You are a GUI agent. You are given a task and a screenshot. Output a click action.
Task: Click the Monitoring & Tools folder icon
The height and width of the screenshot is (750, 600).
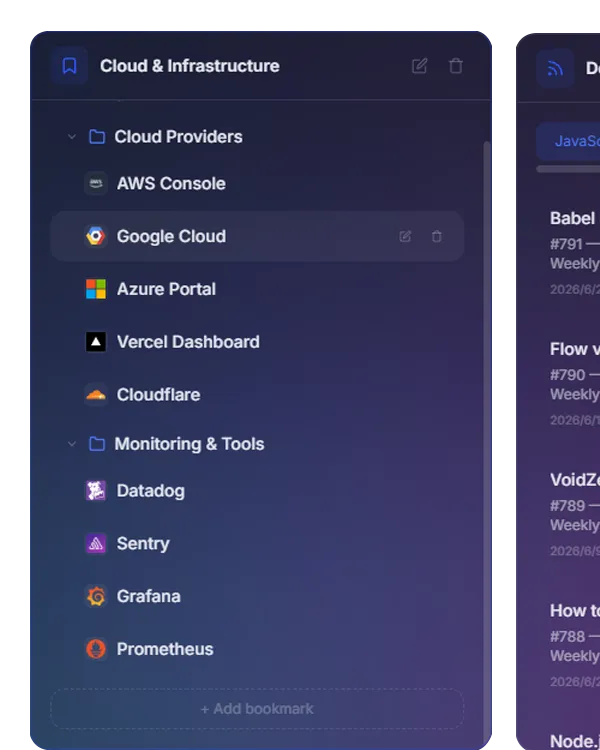[x=97, y=444]
